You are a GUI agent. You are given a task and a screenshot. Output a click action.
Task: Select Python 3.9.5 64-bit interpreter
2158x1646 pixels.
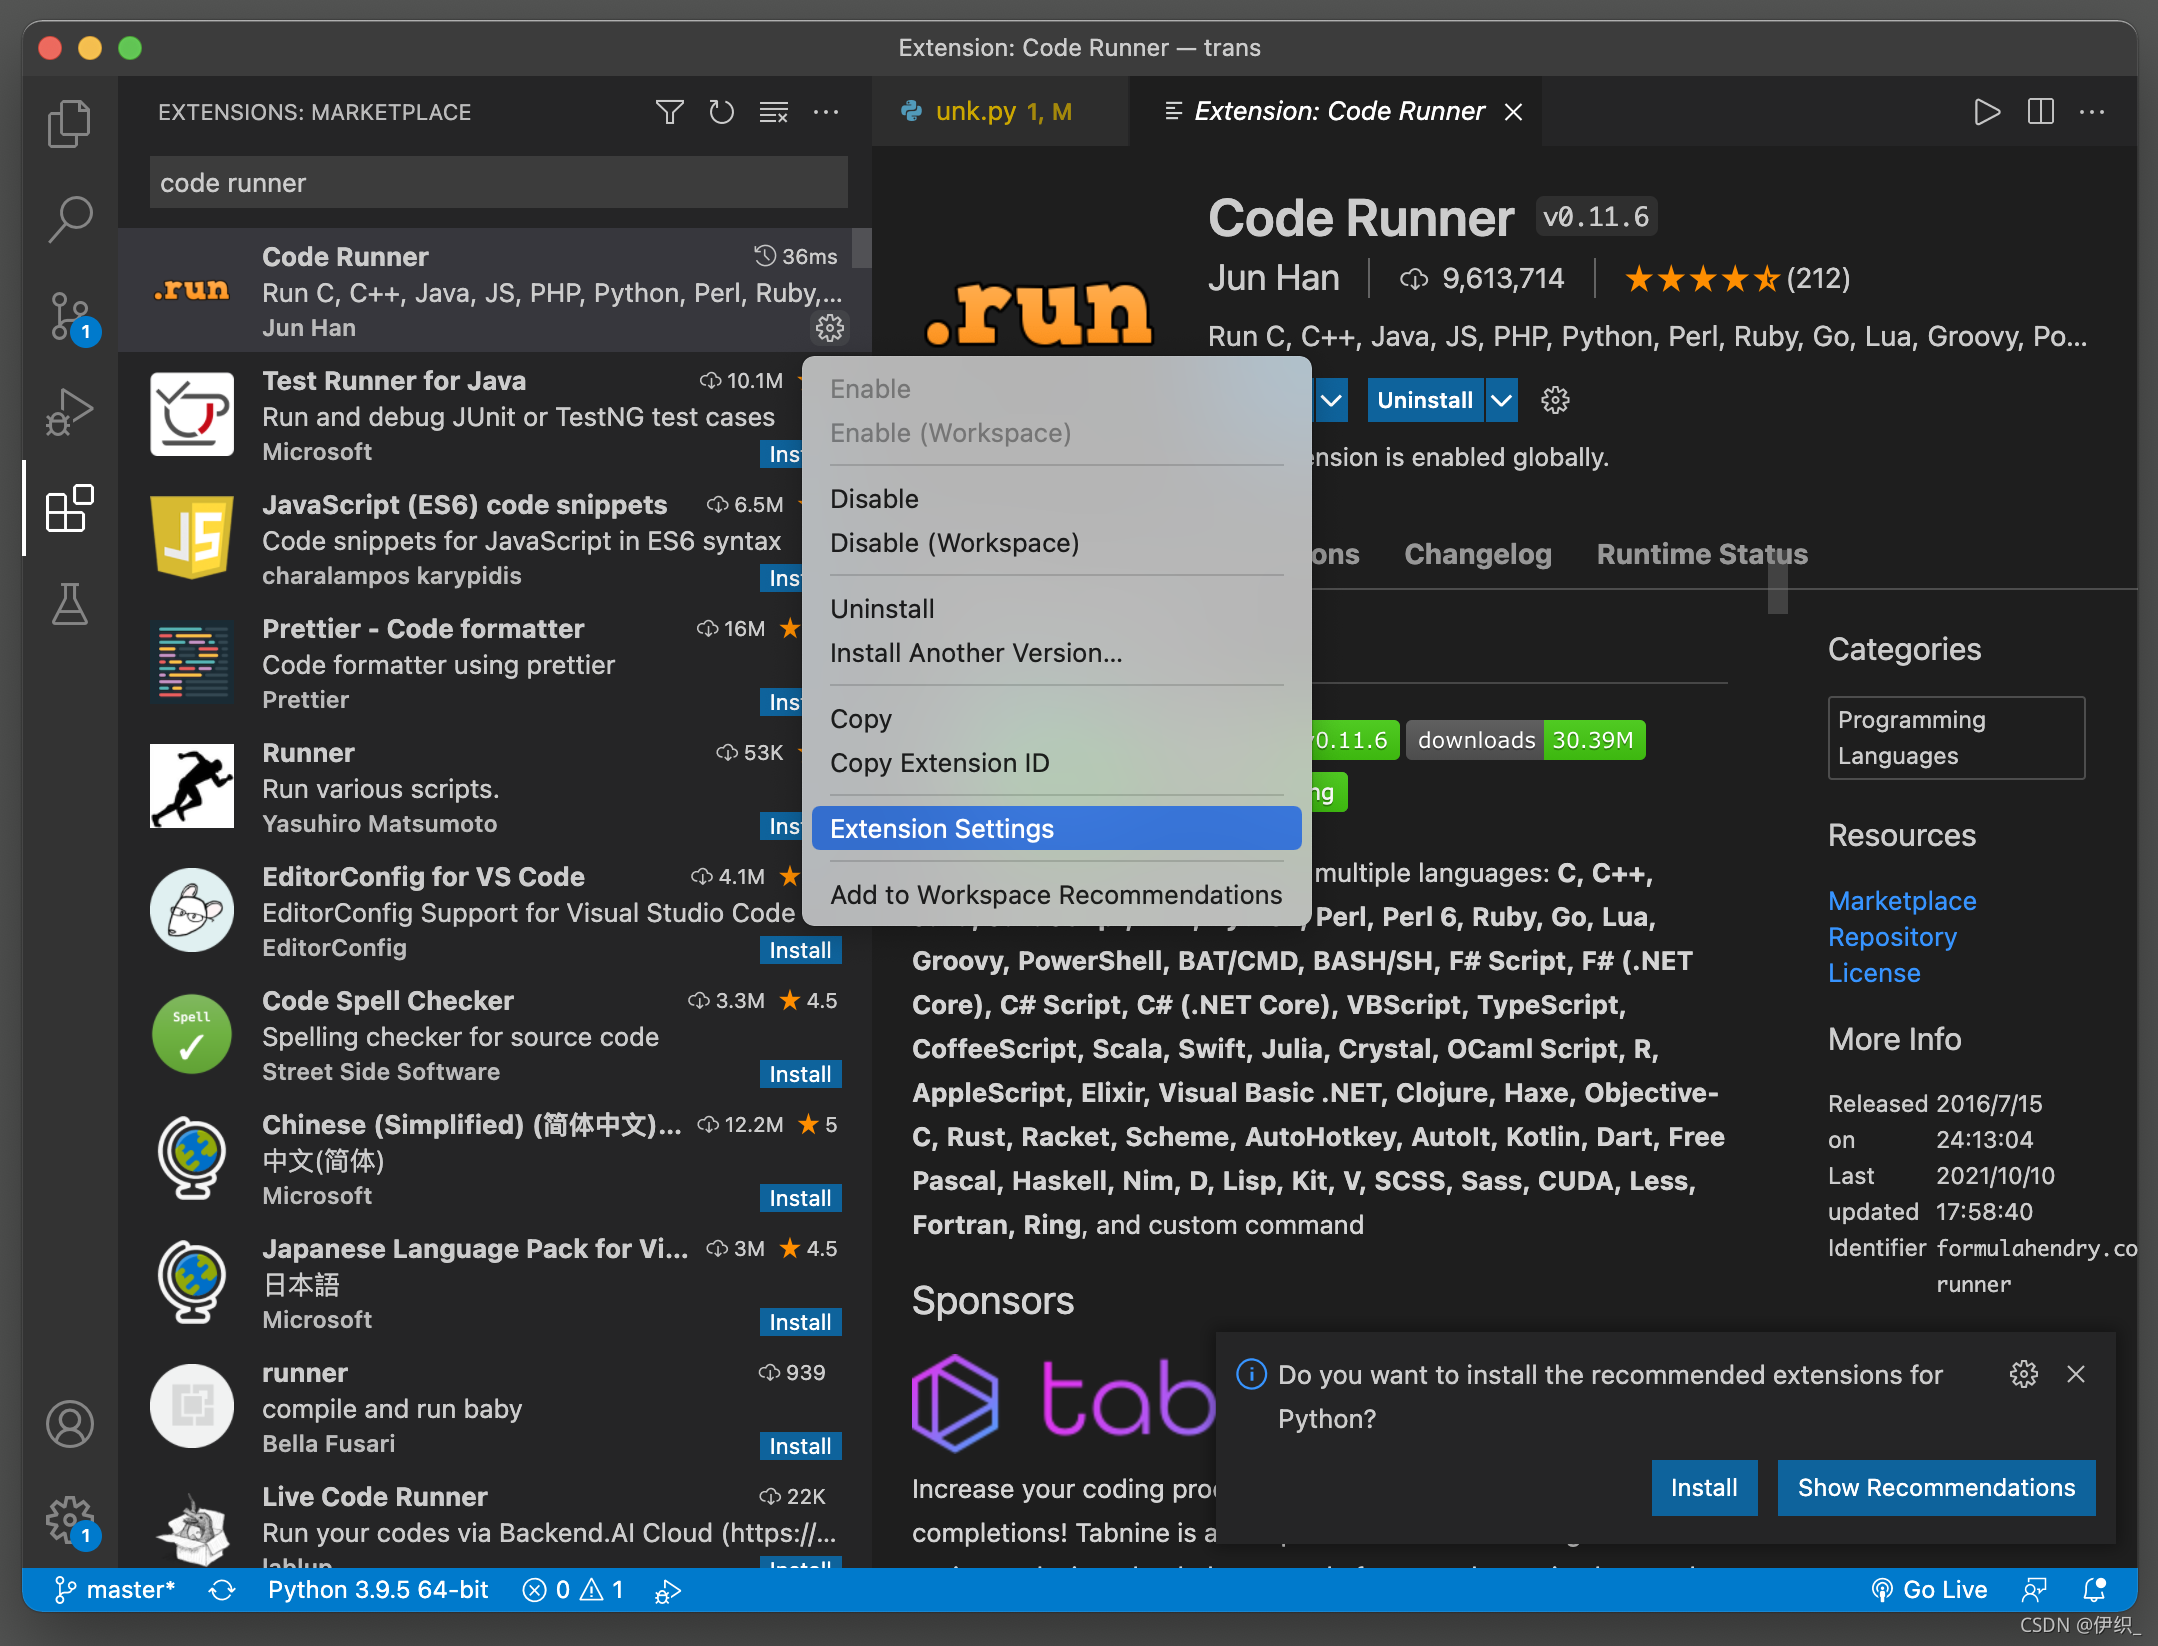click(x=378, y=1590)
